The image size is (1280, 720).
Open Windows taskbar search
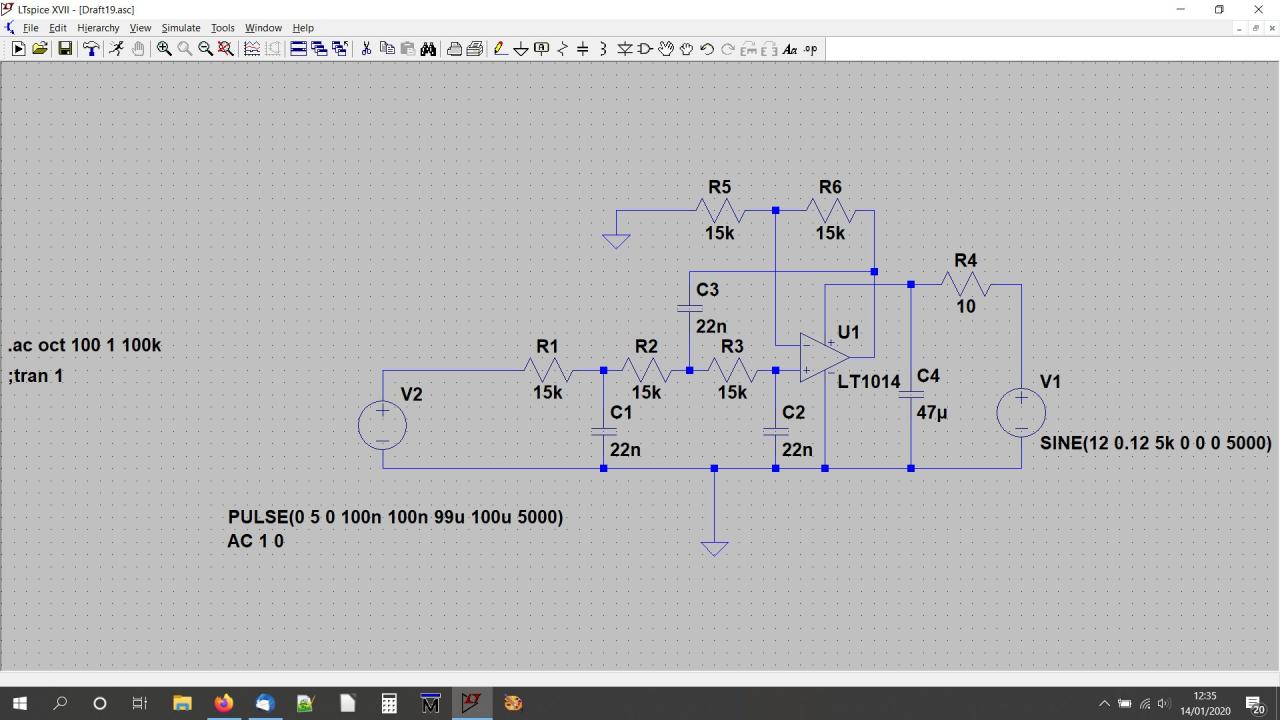tap(60, 703)
